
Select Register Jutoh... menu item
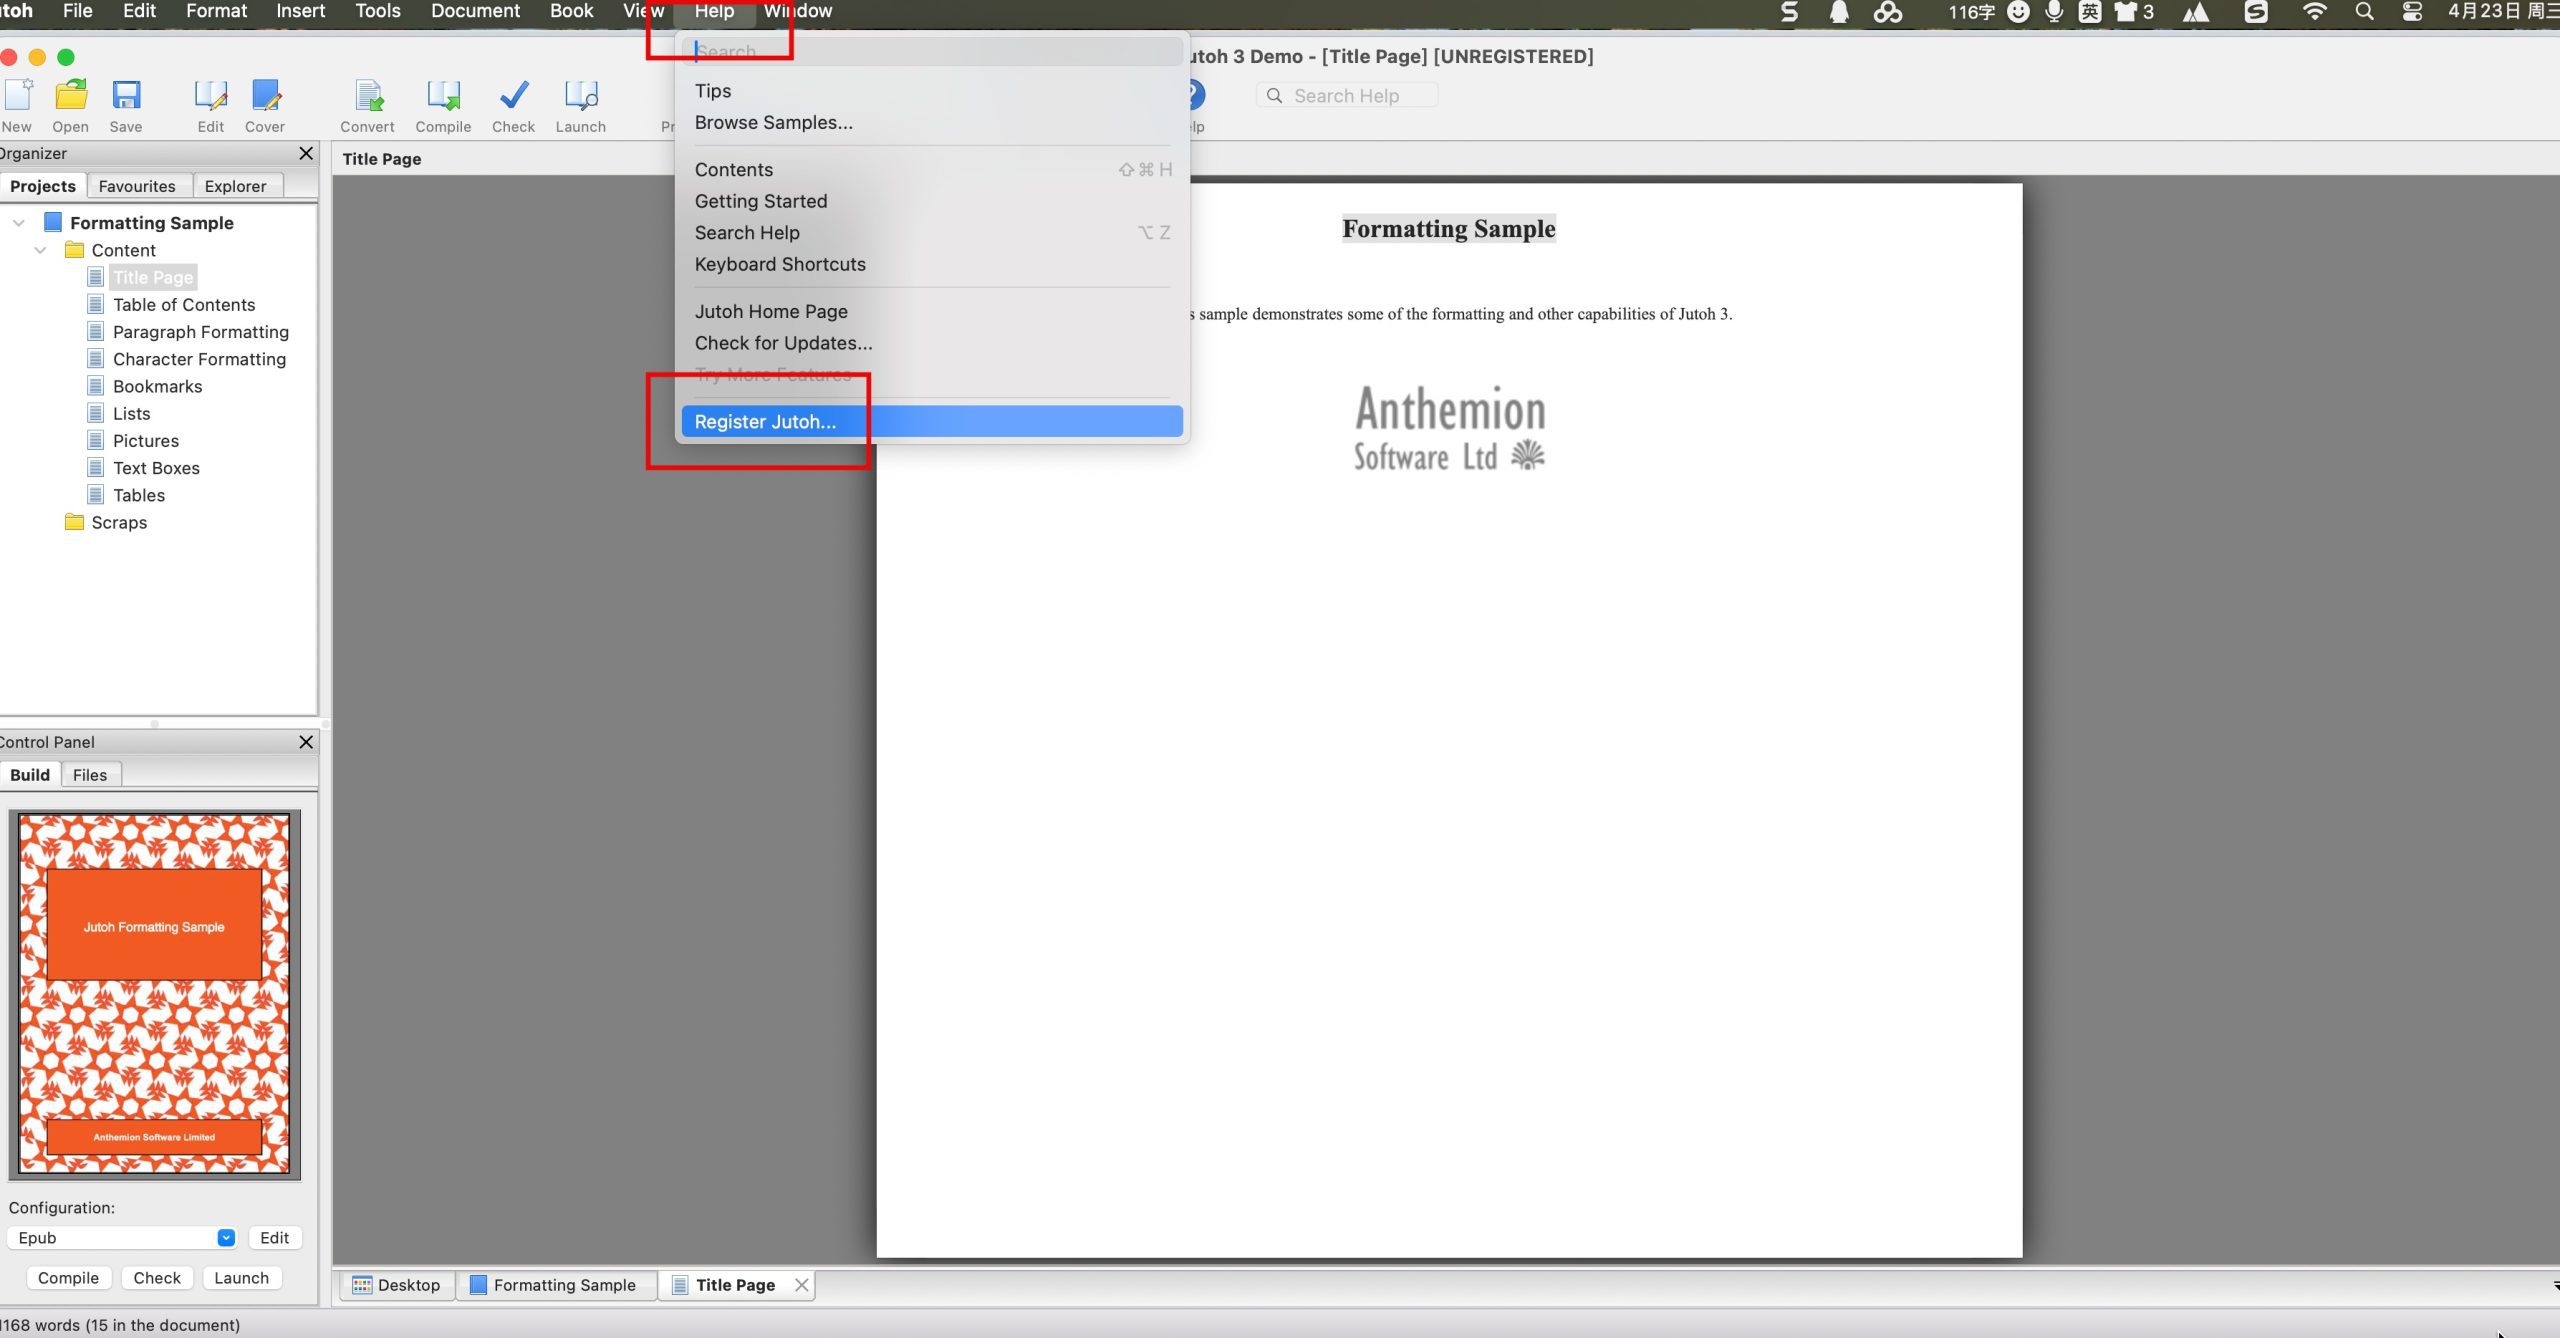click(x=765, y=422)
